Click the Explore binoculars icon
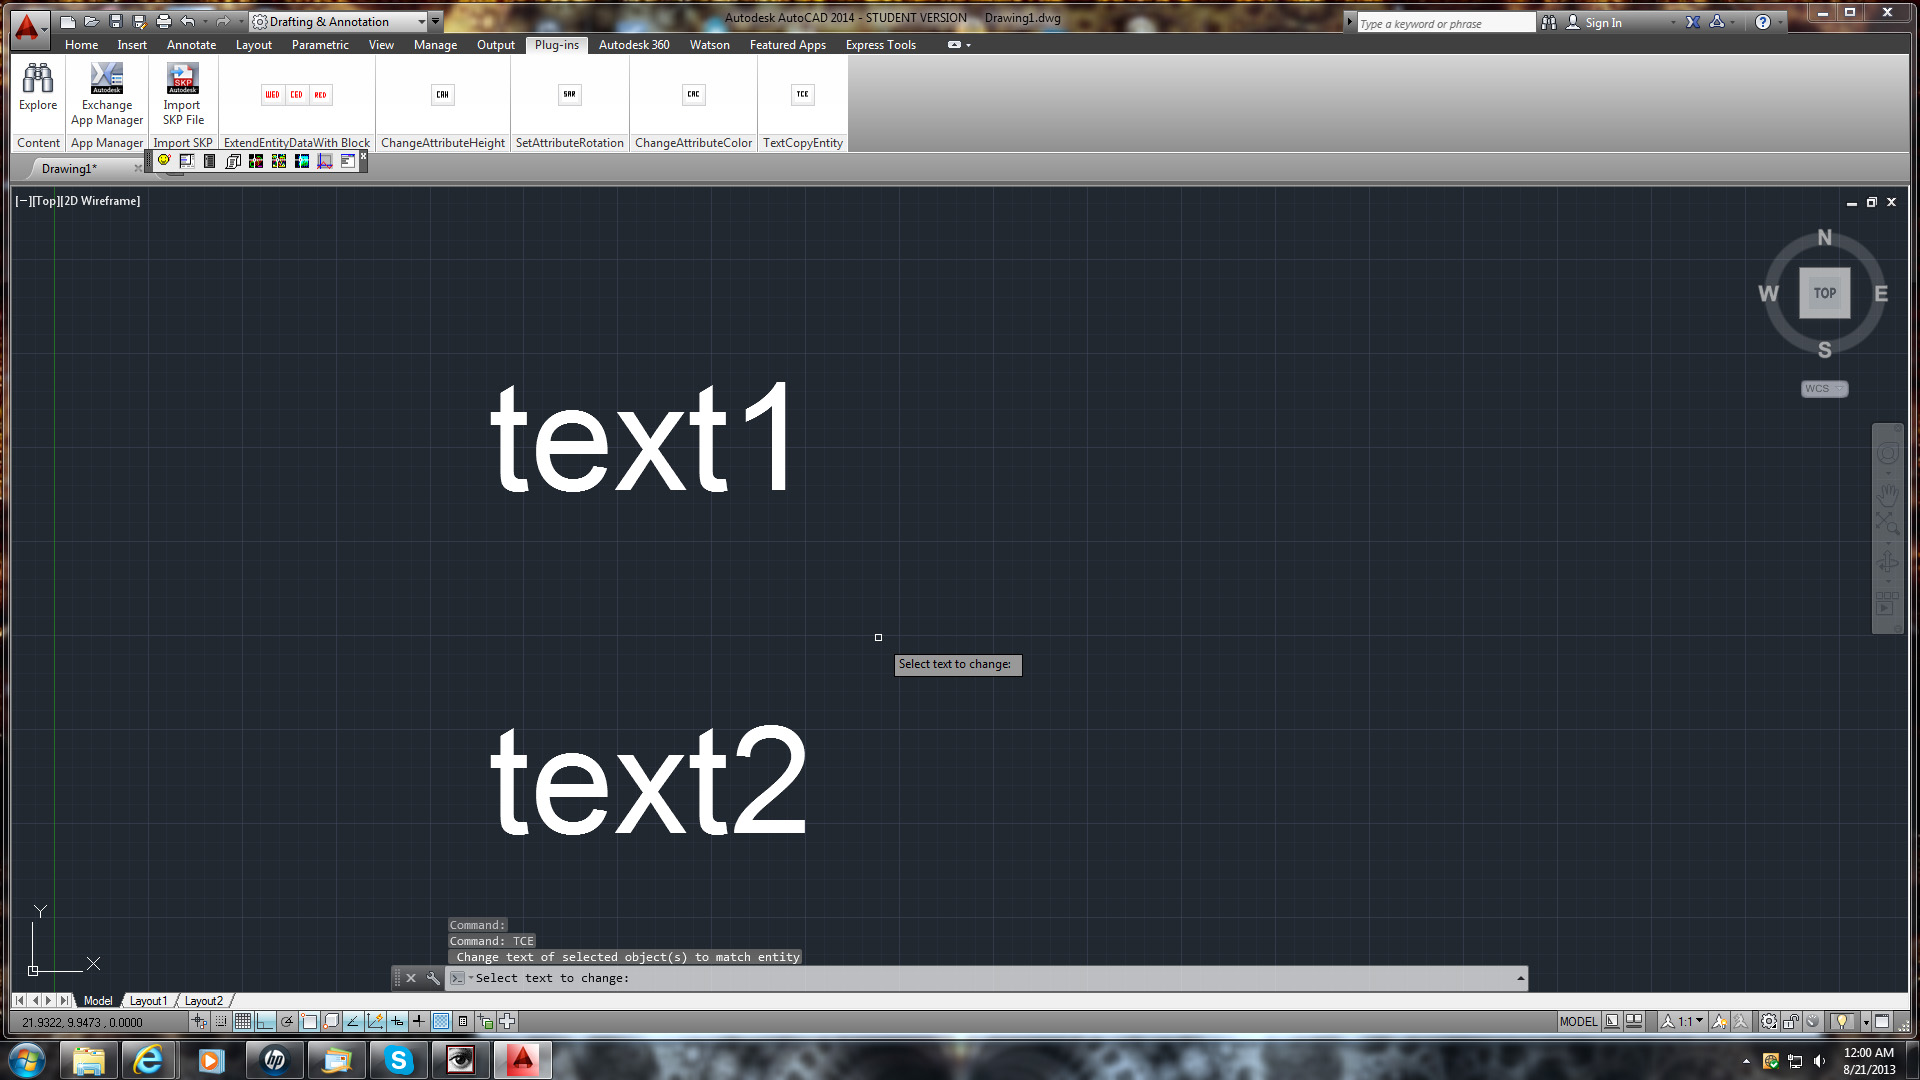Screen dimensions: 1920x1080 pyautogui.click(x=38, y=79)
